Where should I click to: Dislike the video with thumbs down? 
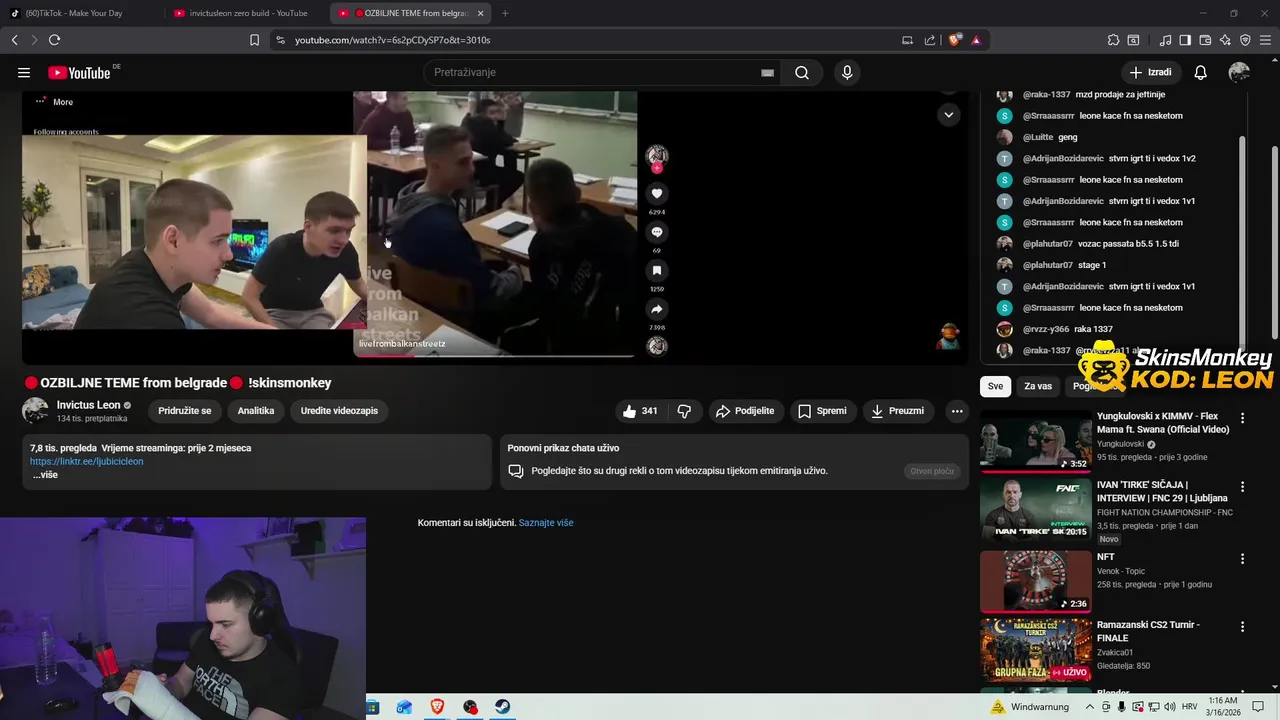click(x=684, y=411)
